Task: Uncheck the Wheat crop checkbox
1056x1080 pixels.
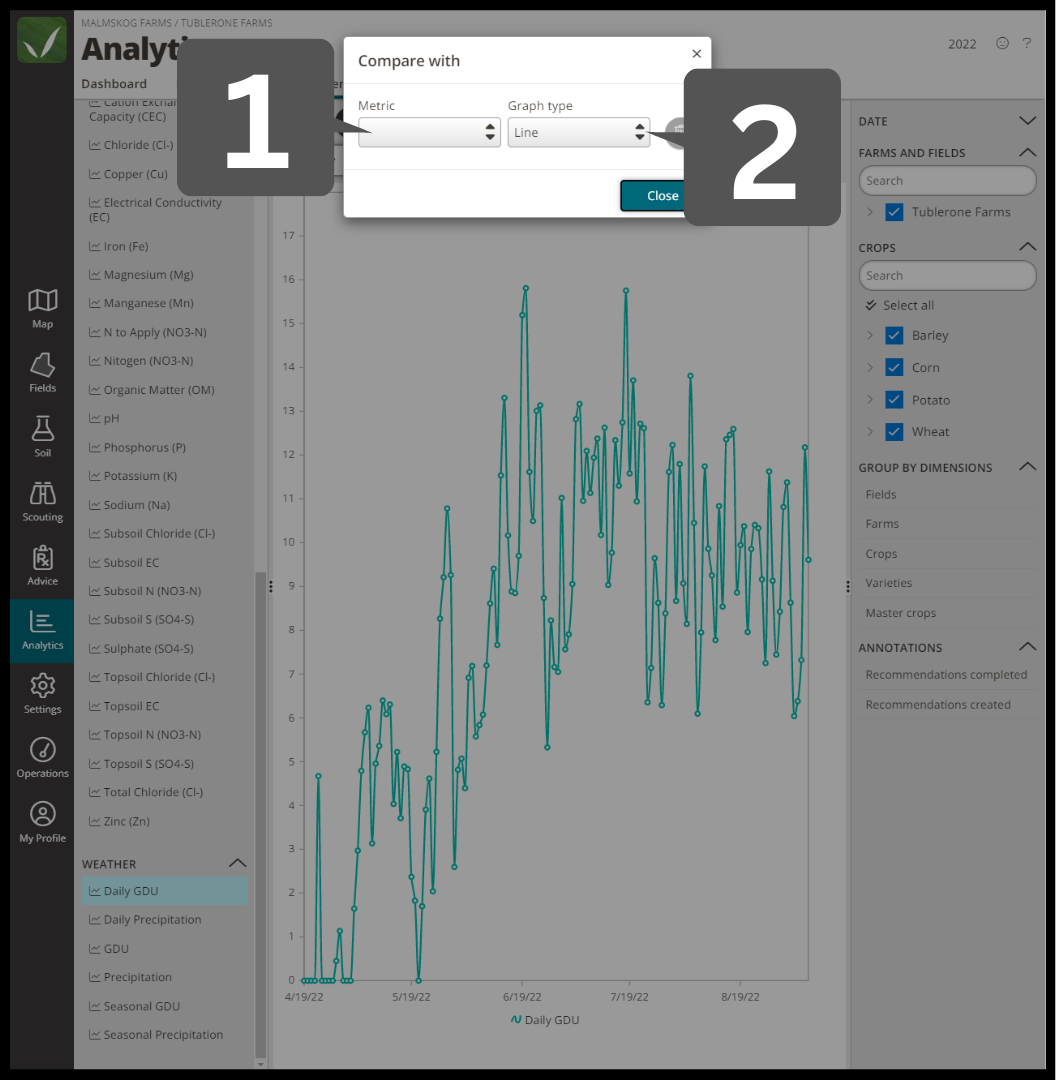Action: pos(894,432)
